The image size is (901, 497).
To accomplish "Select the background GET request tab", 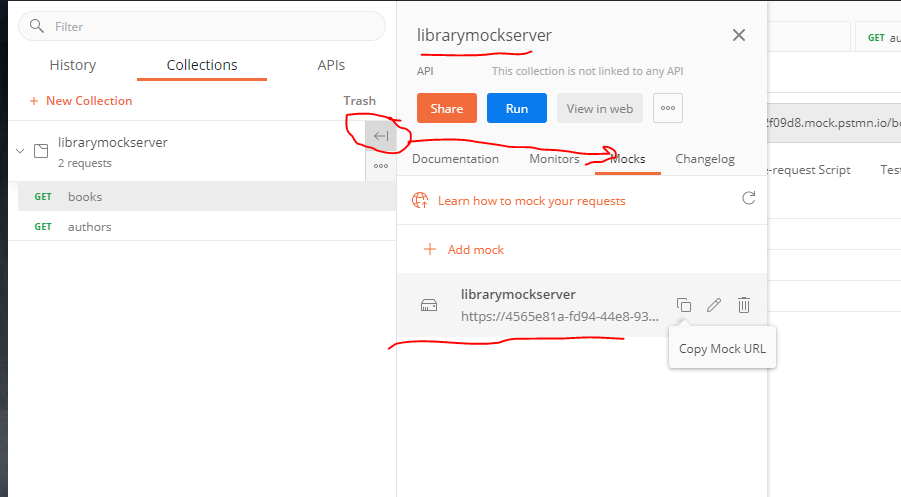I will [879, 38].
